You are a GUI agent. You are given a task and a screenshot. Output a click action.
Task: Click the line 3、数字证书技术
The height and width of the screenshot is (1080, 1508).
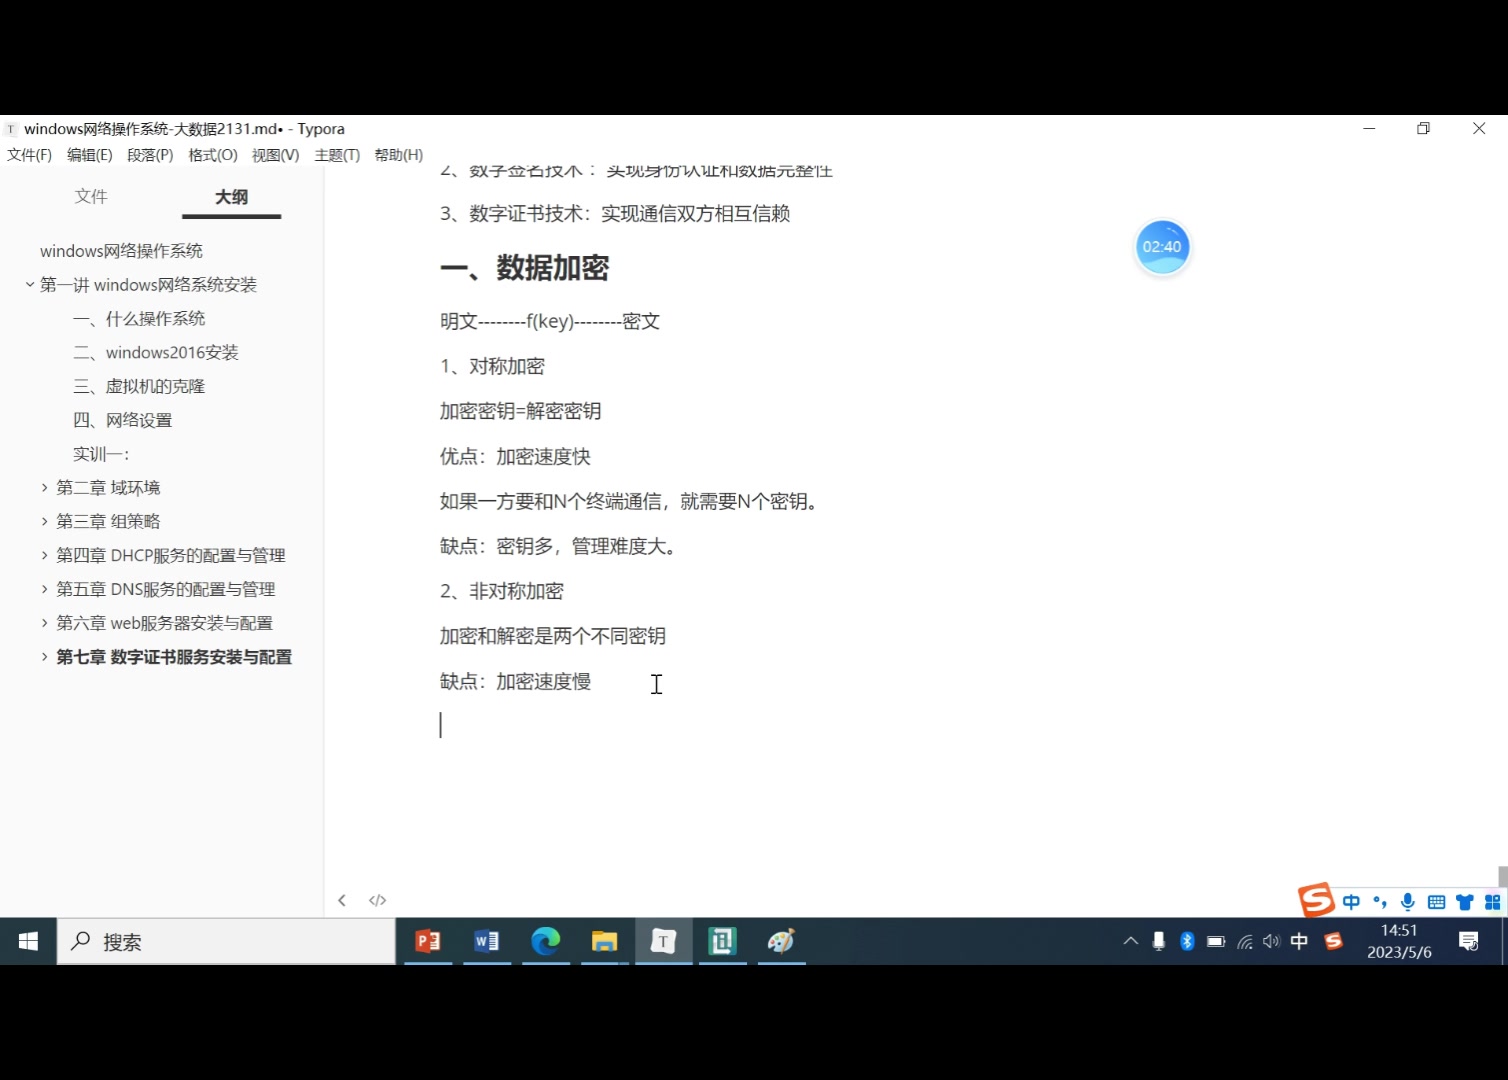coord(615,213)
